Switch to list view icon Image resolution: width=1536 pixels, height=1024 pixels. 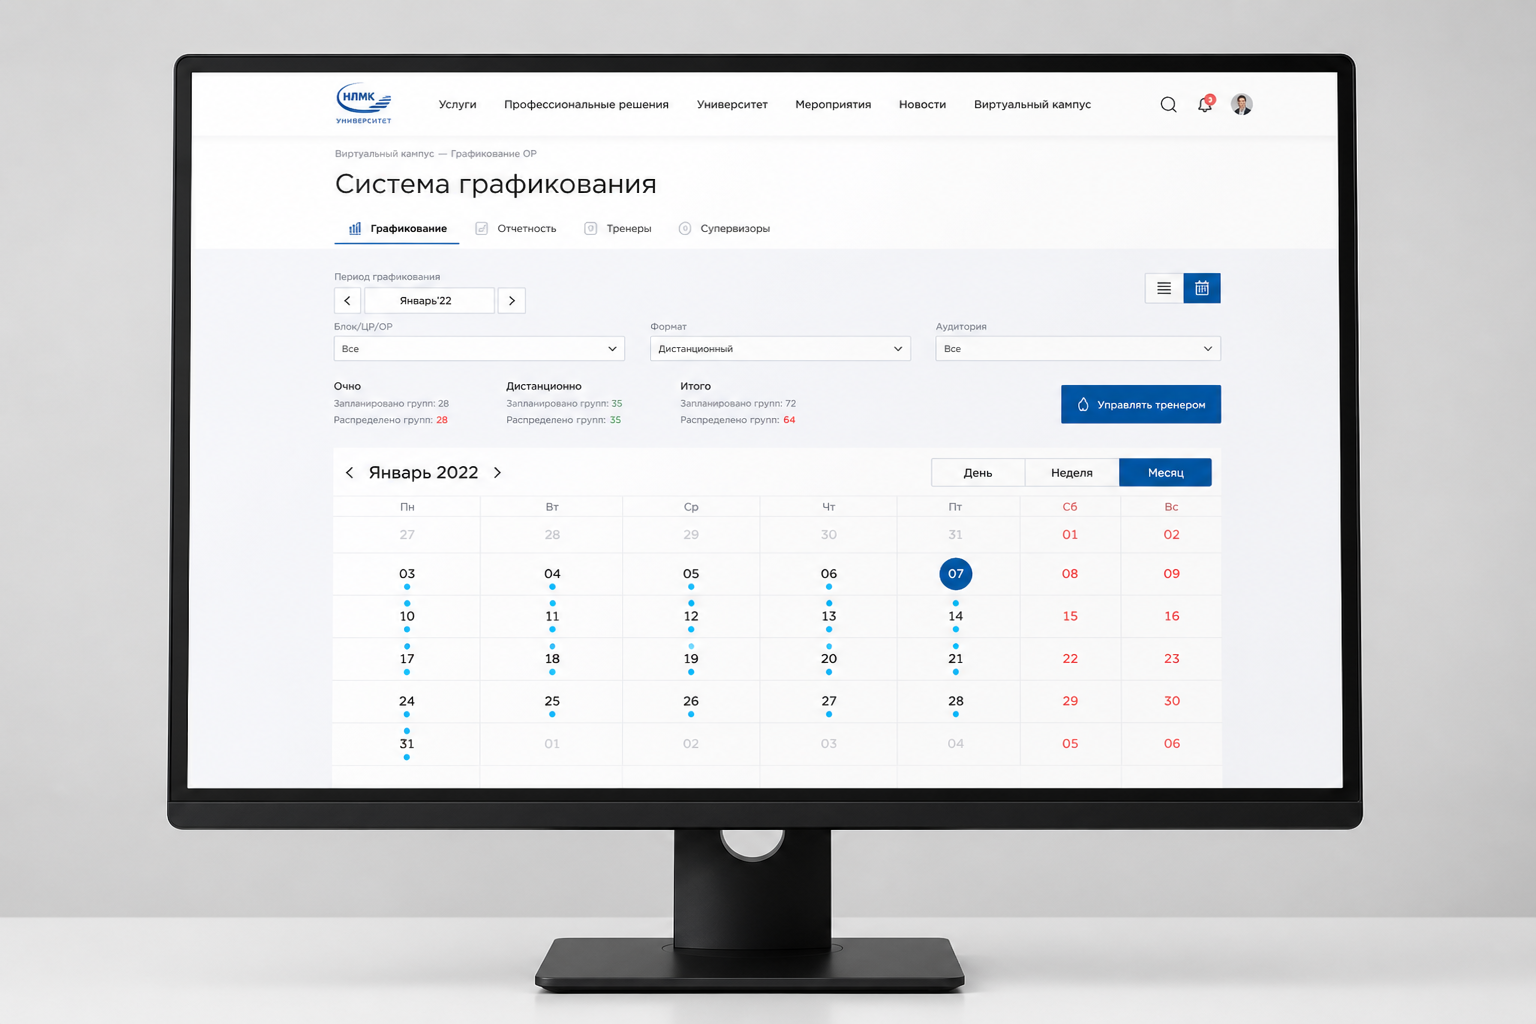[x=1164, y=288]
